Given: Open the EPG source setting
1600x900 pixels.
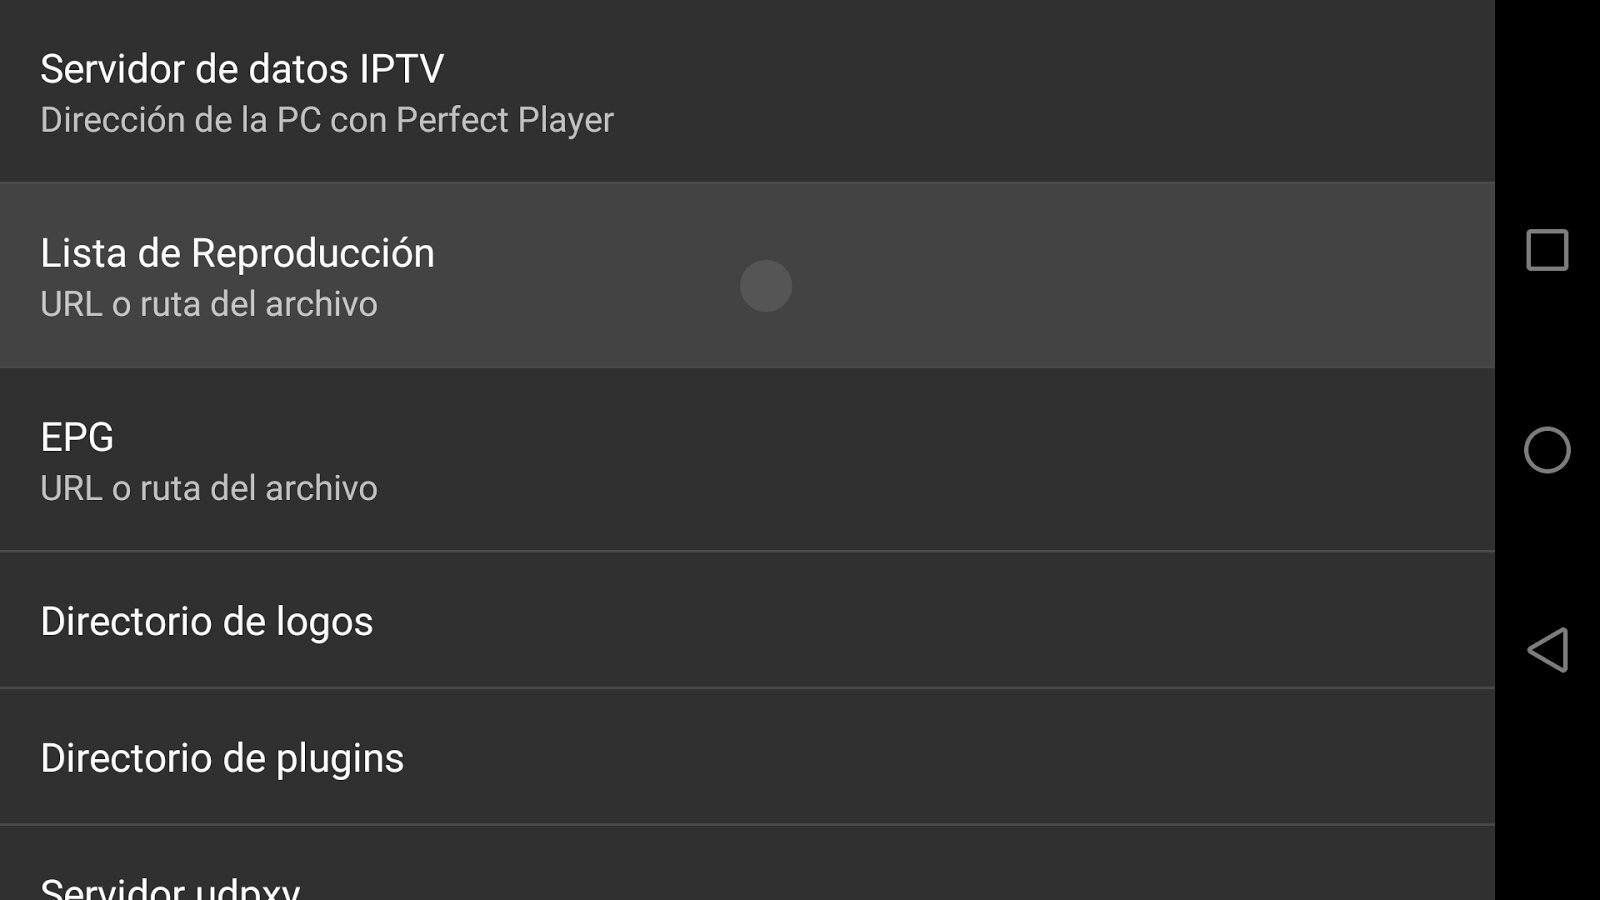Looking at the screenshot, I should [400, 460].
